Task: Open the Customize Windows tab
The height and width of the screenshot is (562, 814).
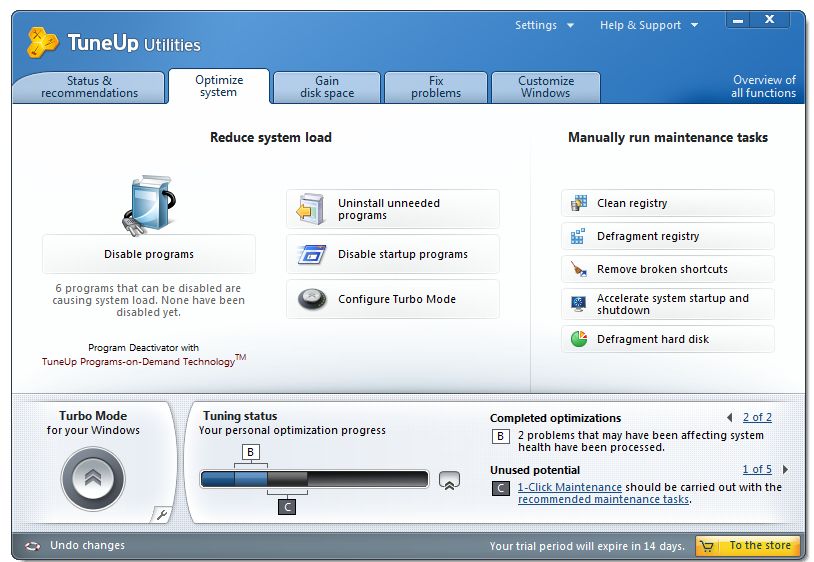Action: [546, 87]
